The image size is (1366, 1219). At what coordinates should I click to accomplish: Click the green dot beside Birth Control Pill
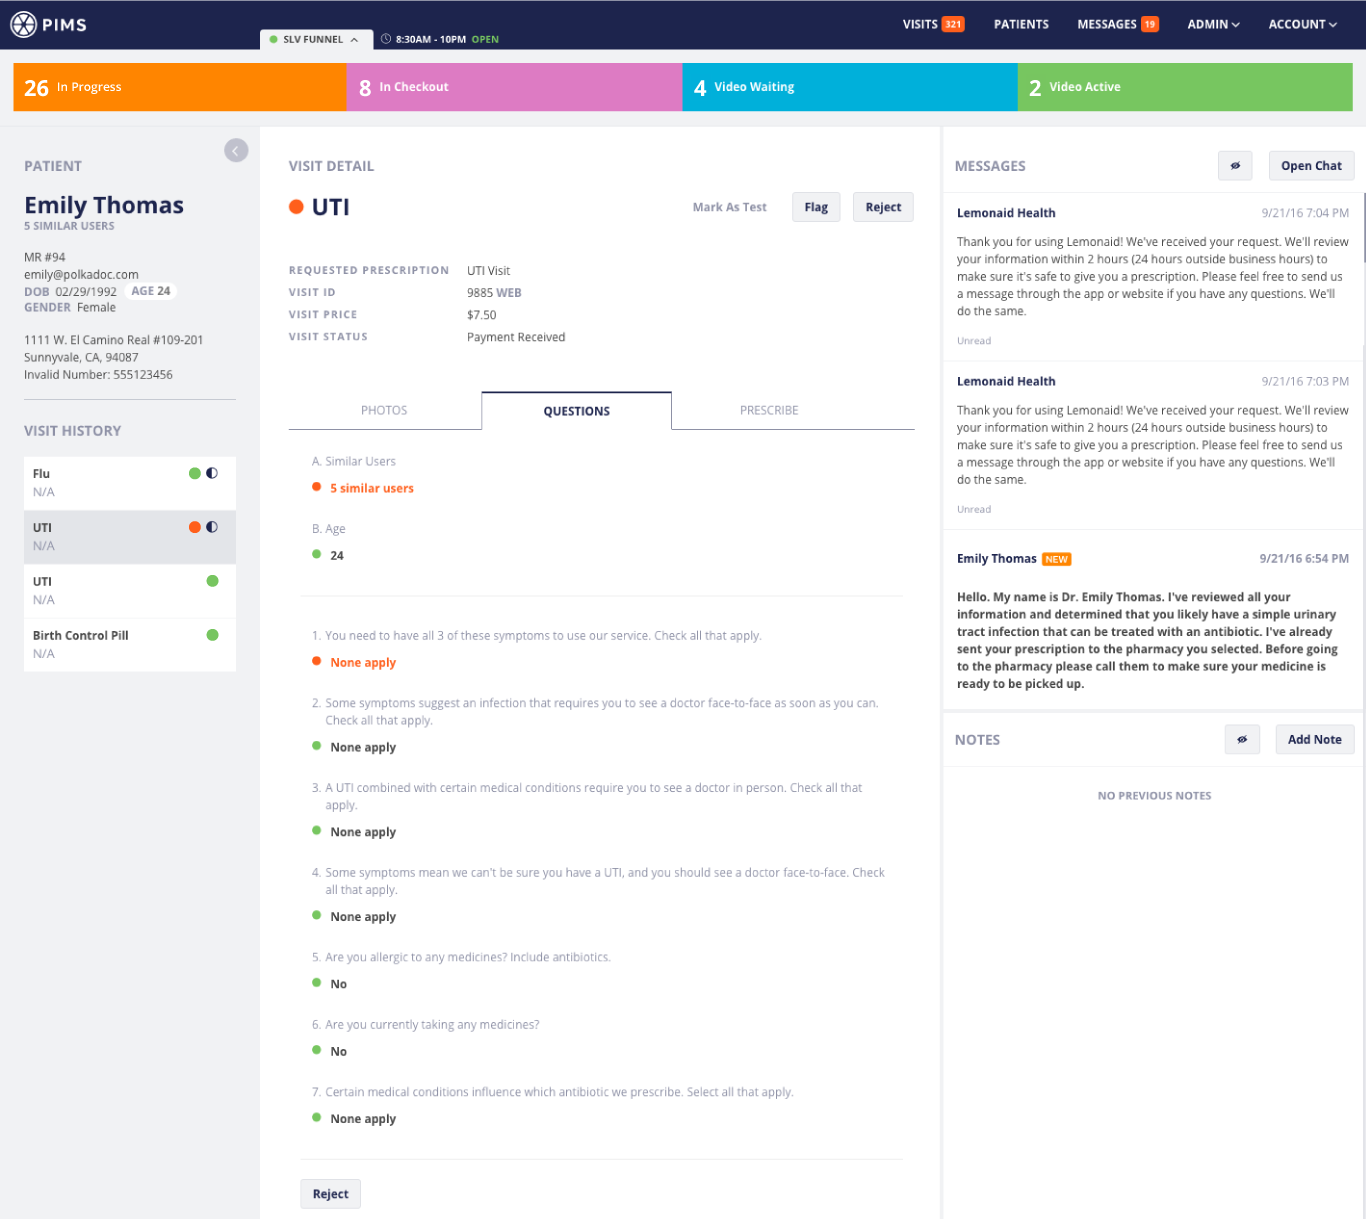[x=211, y=634]
